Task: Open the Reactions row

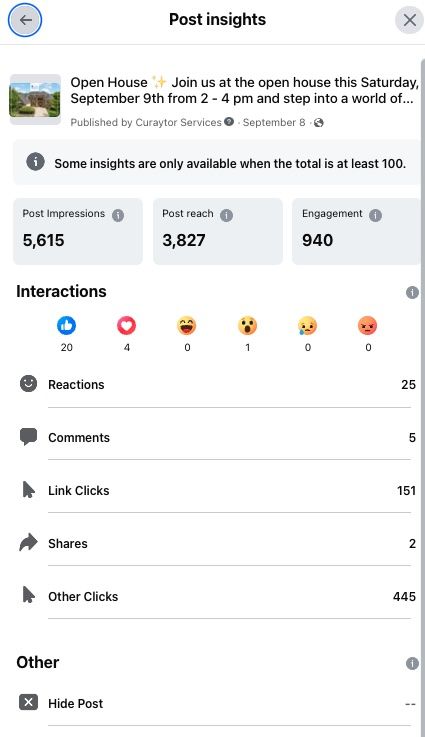Action: (x=217, y=384)
